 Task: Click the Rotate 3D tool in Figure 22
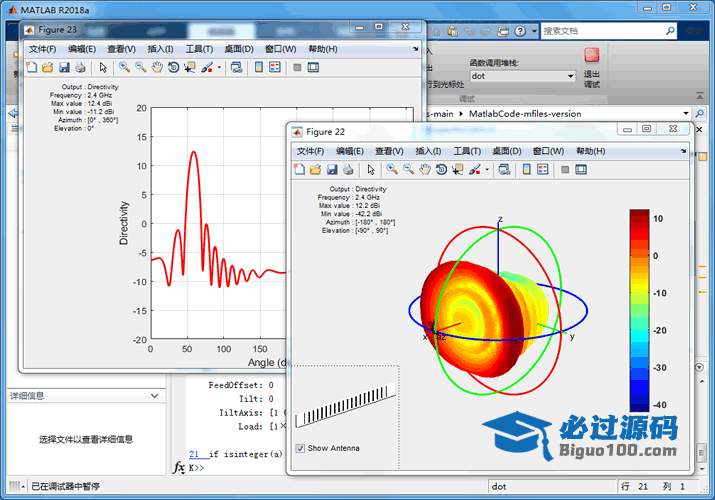coord(440,169)
